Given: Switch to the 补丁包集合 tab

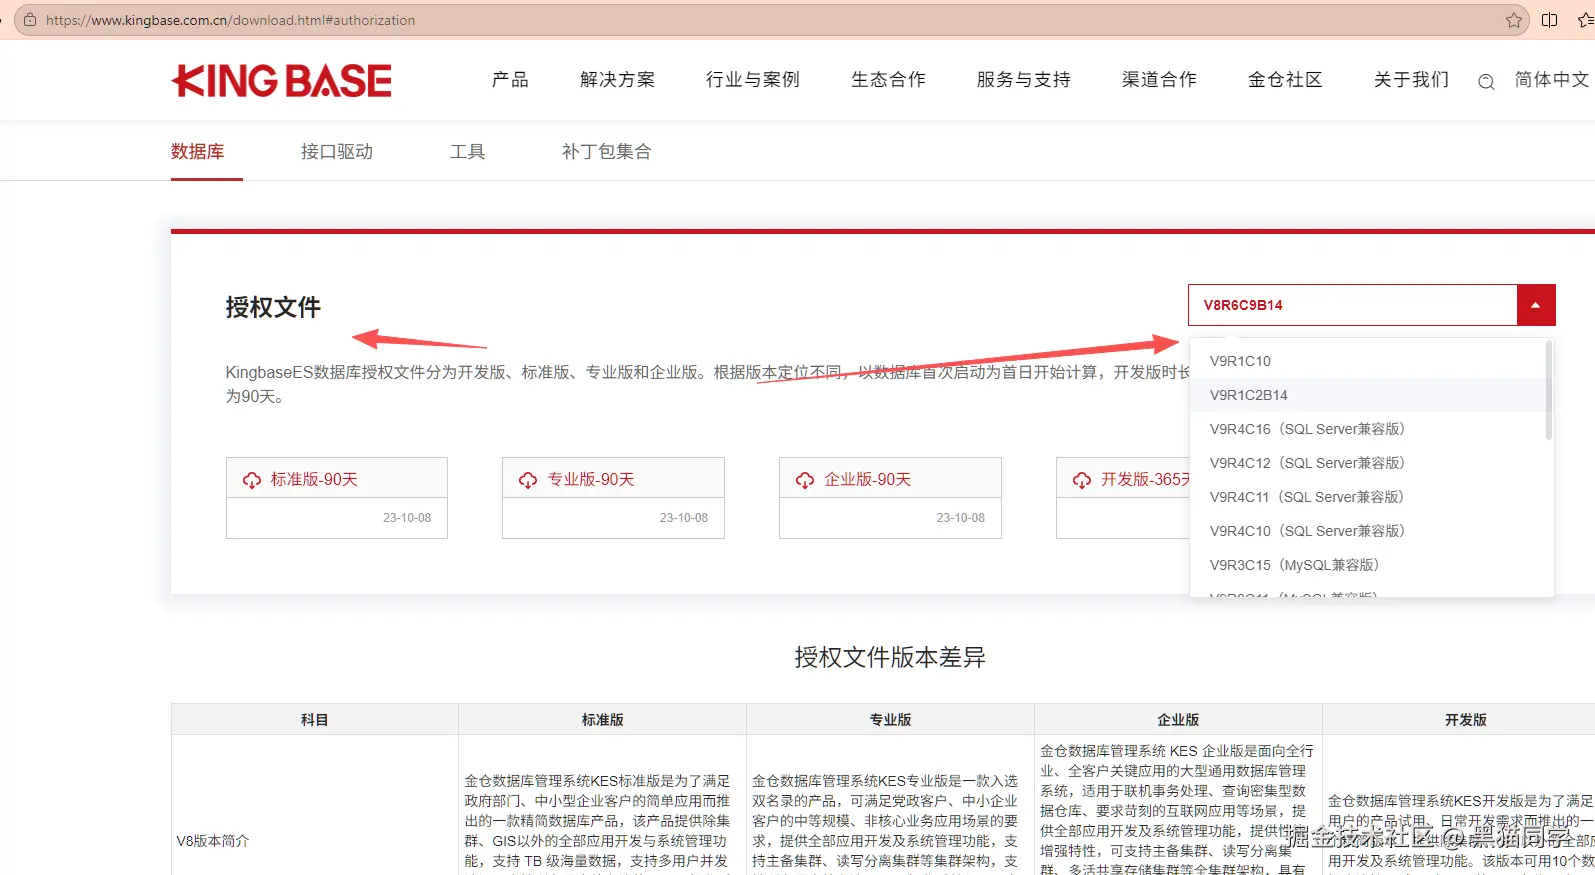Looking at the screenshot, I should coord(606,152).
